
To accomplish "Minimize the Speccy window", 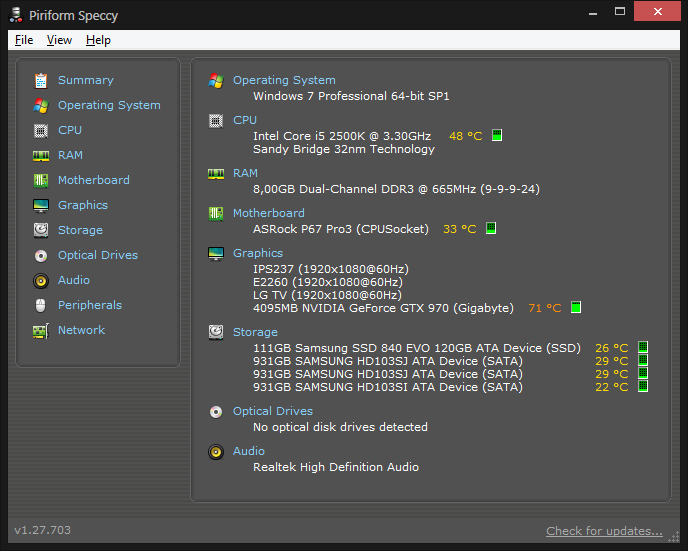I will 593,12.
